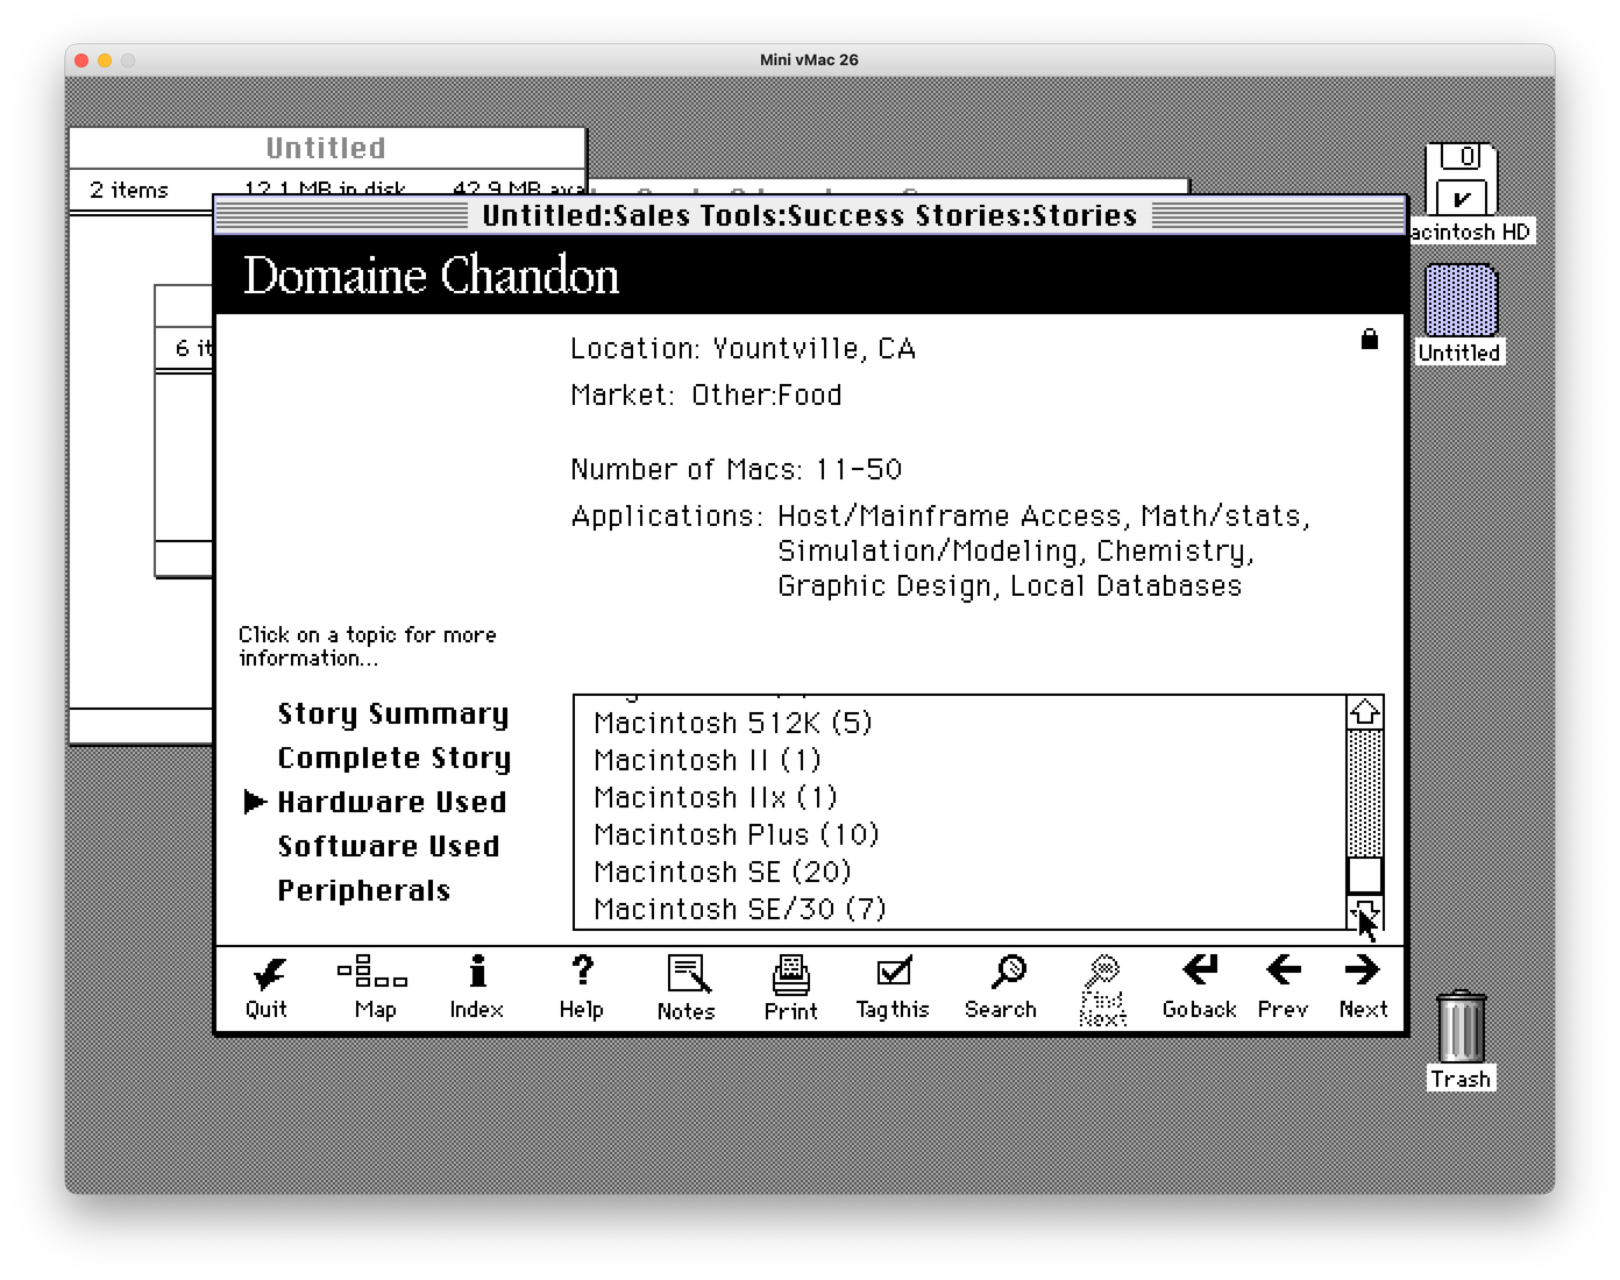Open the Notes icon
This screenshot has height=1280, width=1620.
pyautogui.click(x=687, y=986)
